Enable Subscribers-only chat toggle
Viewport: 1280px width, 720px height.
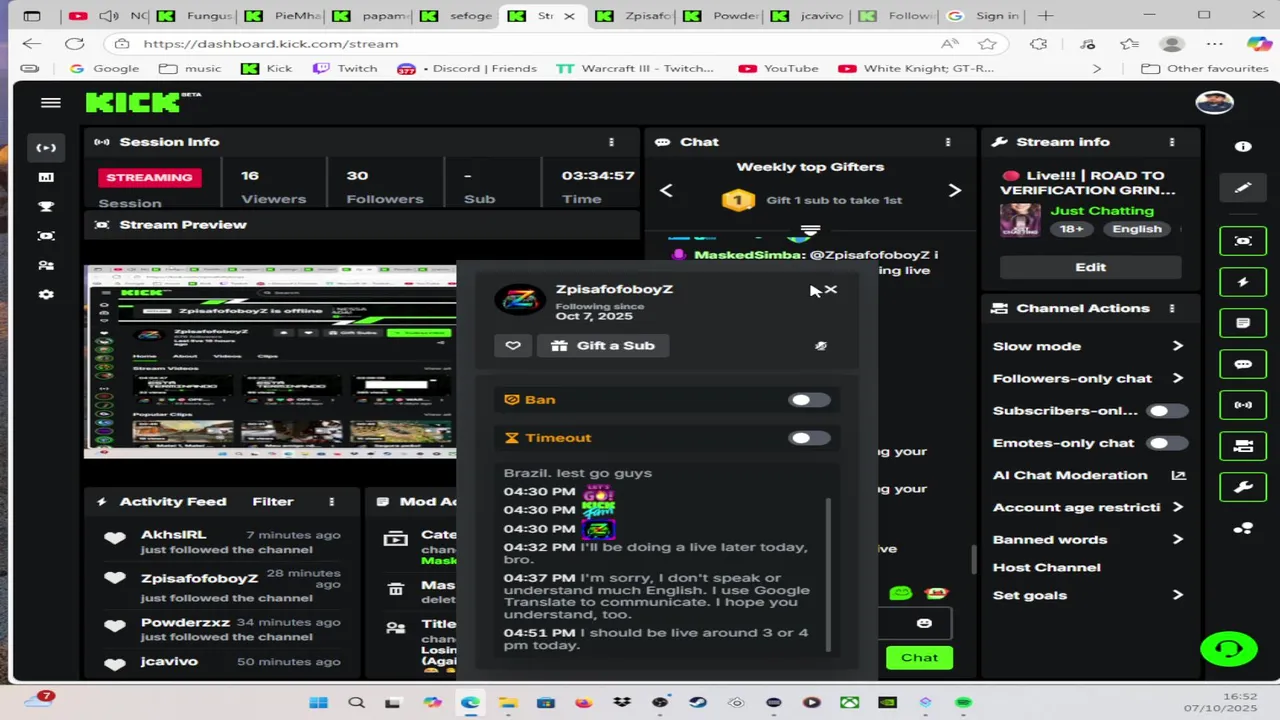coord(1166,411)
